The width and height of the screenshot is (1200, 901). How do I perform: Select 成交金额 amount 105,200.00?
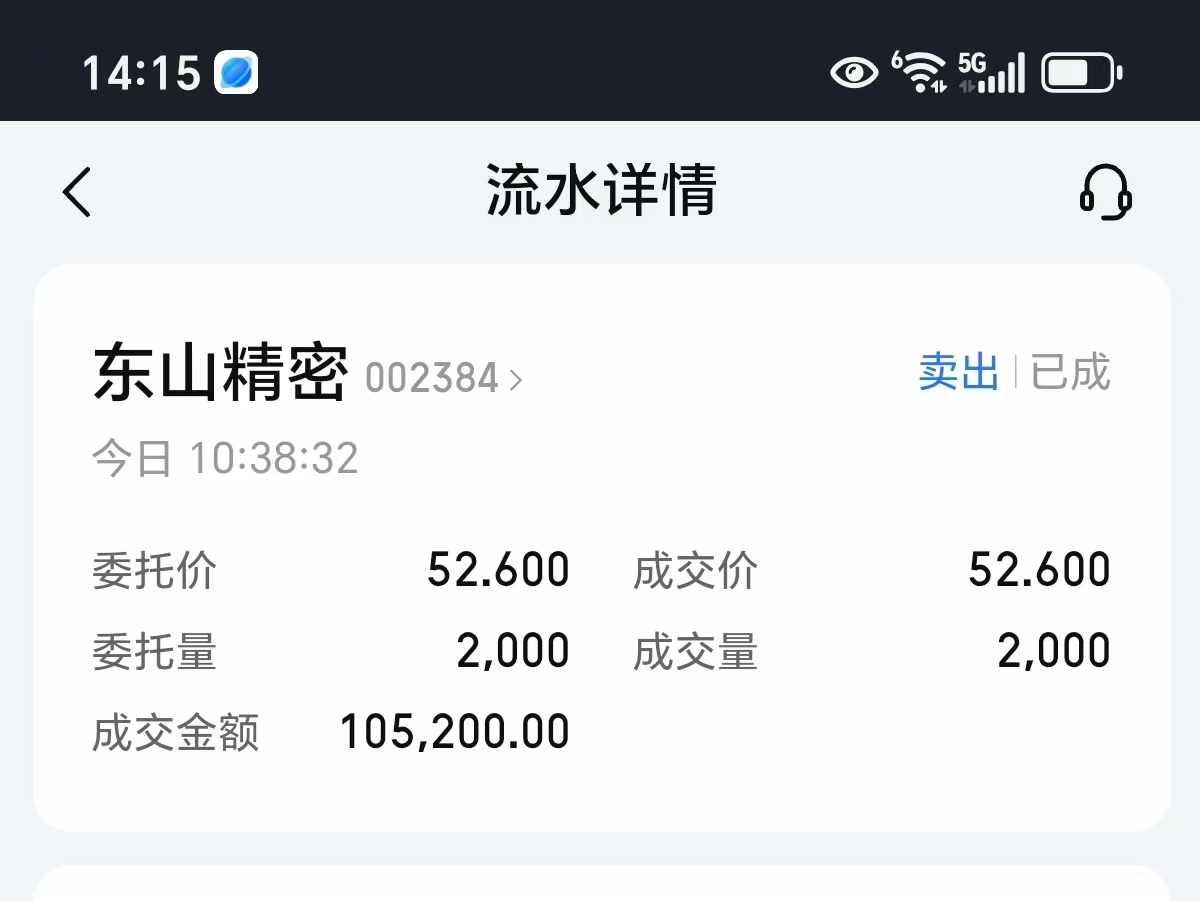pos(455,732)
